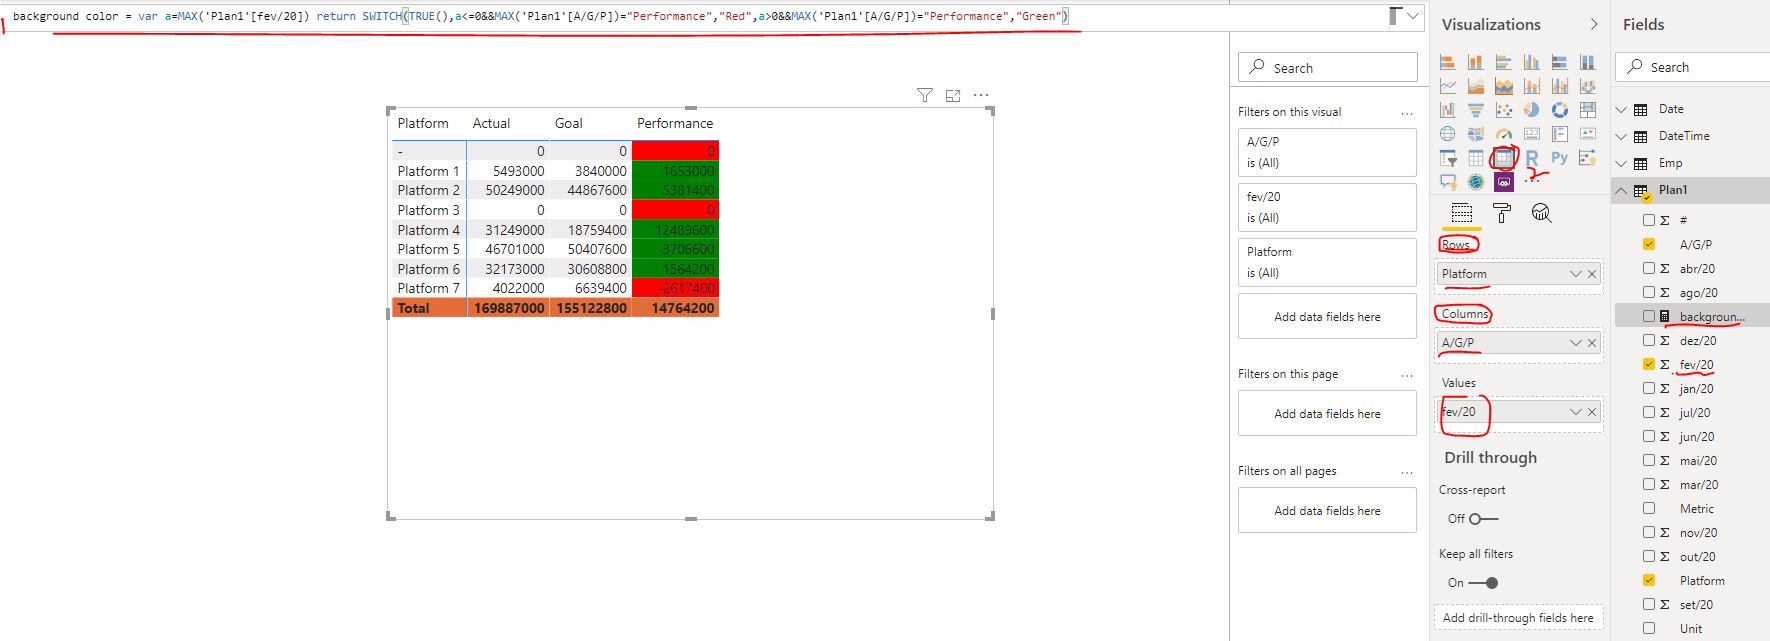The height and width of the screenshot is (641, 1770).
Task: Add an R script visual
Action: (x=1532, y=158)
